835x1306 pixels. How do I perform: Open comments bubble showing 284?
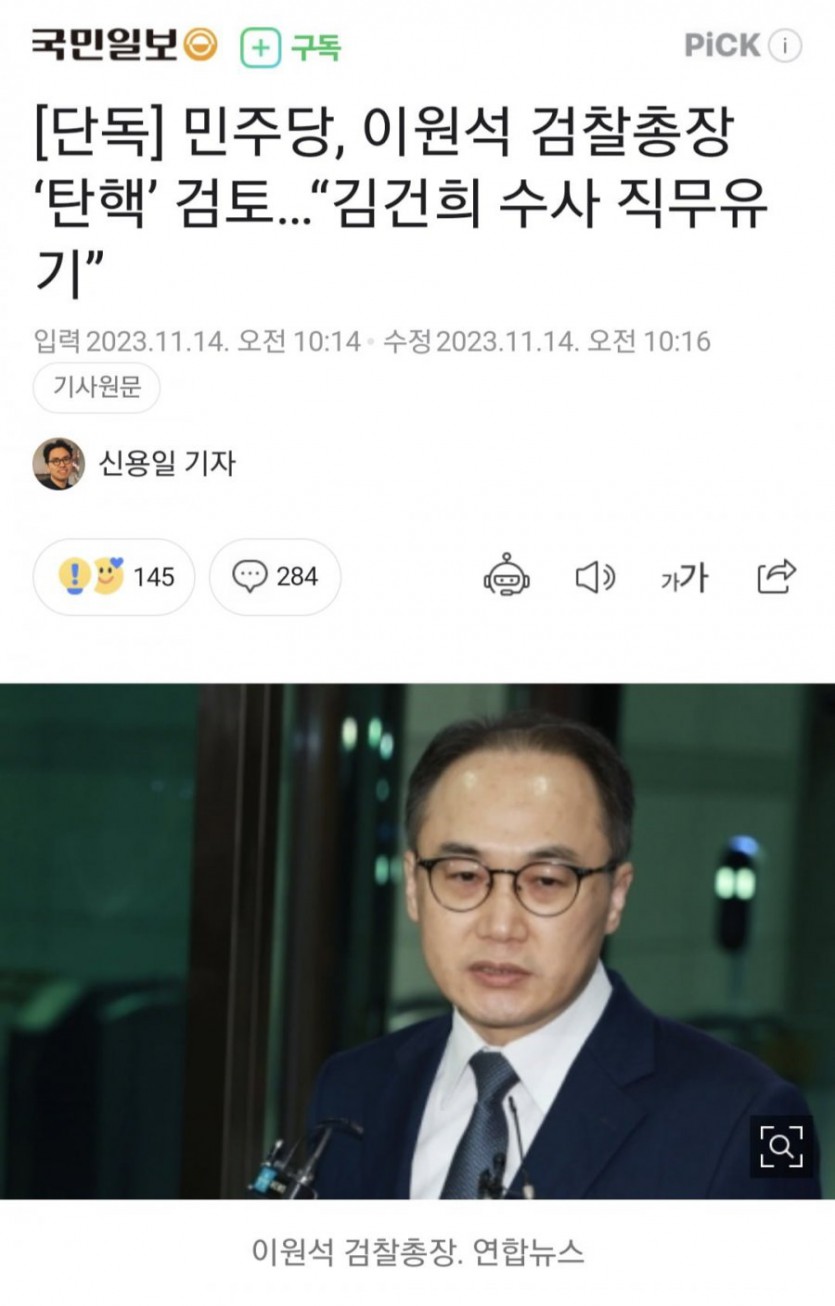[275, 576]
